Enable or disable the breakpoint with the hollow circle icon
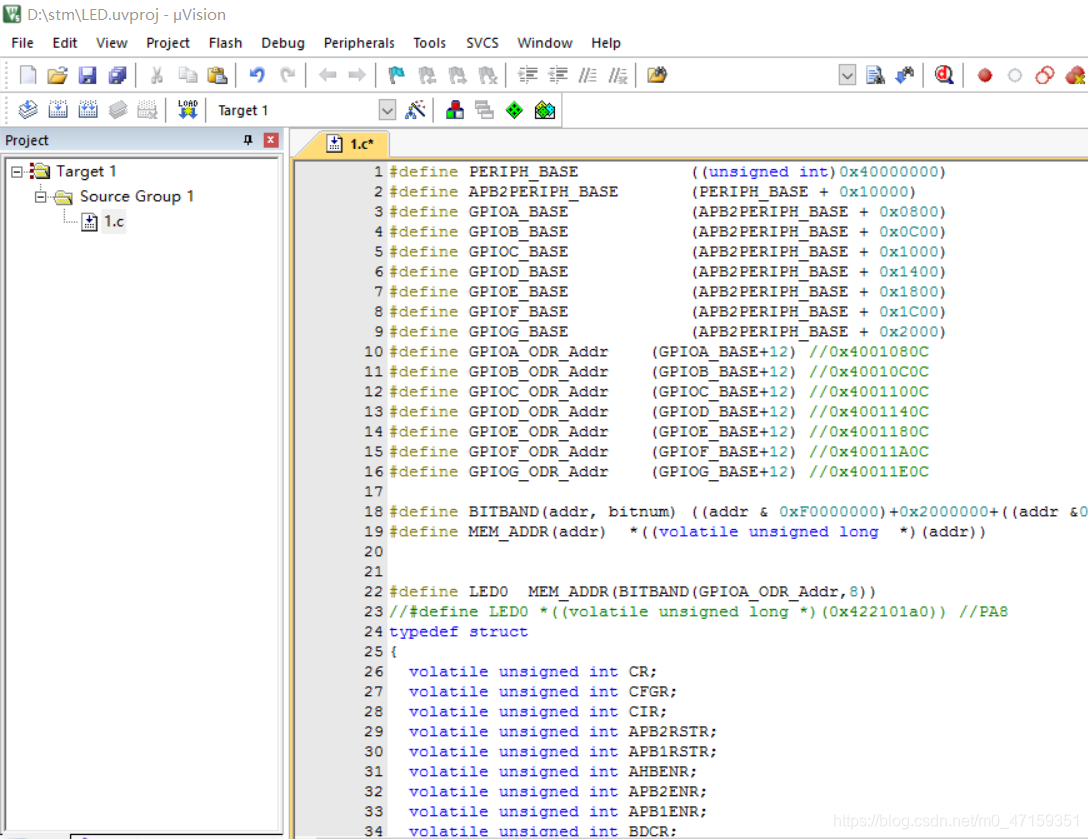The height and width of the screenshot is (839, 1088). pyautogui.click(x=1014, y=75)
